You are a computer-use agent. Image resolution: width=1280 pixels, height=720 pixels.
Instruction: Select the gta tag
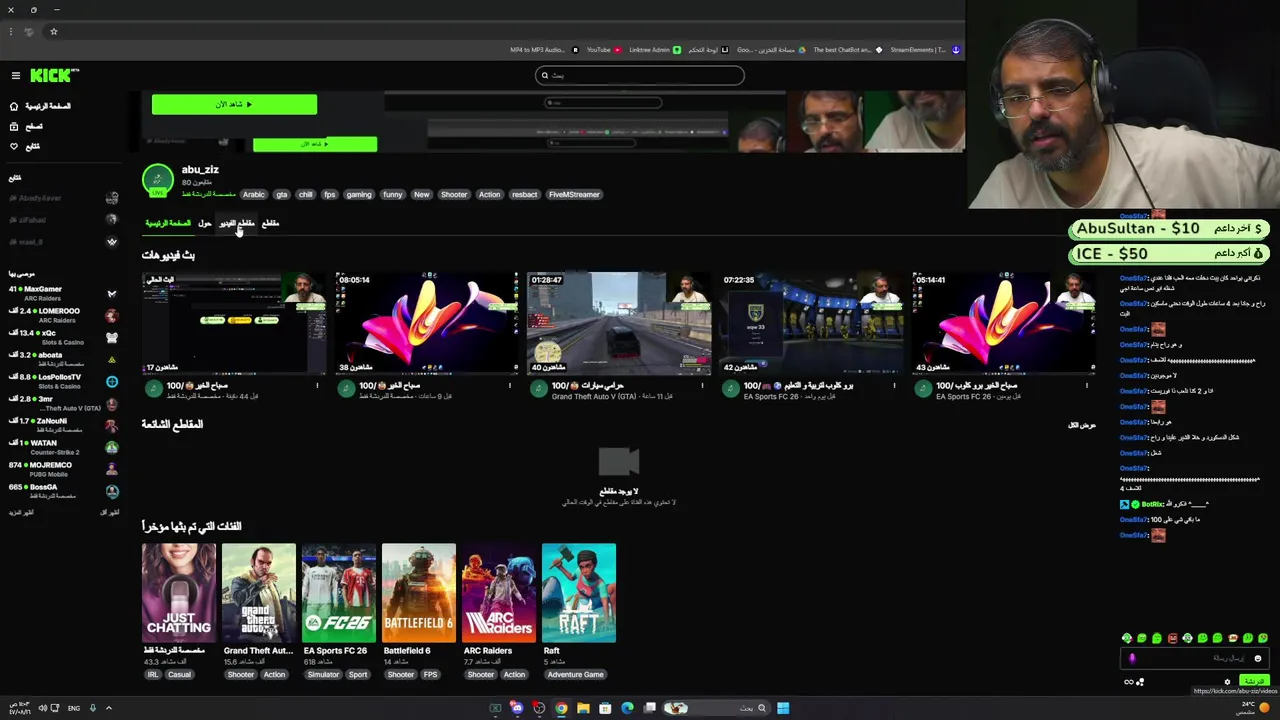point(281,195)
